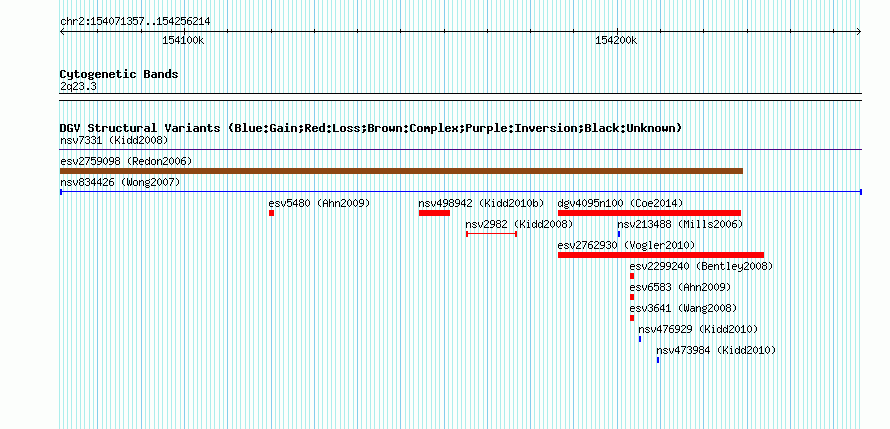Image resolution: width=890 pixels, height=429 pixels.
Task: Select the long red esv2762930 loss bar
Action: [661, 255]
